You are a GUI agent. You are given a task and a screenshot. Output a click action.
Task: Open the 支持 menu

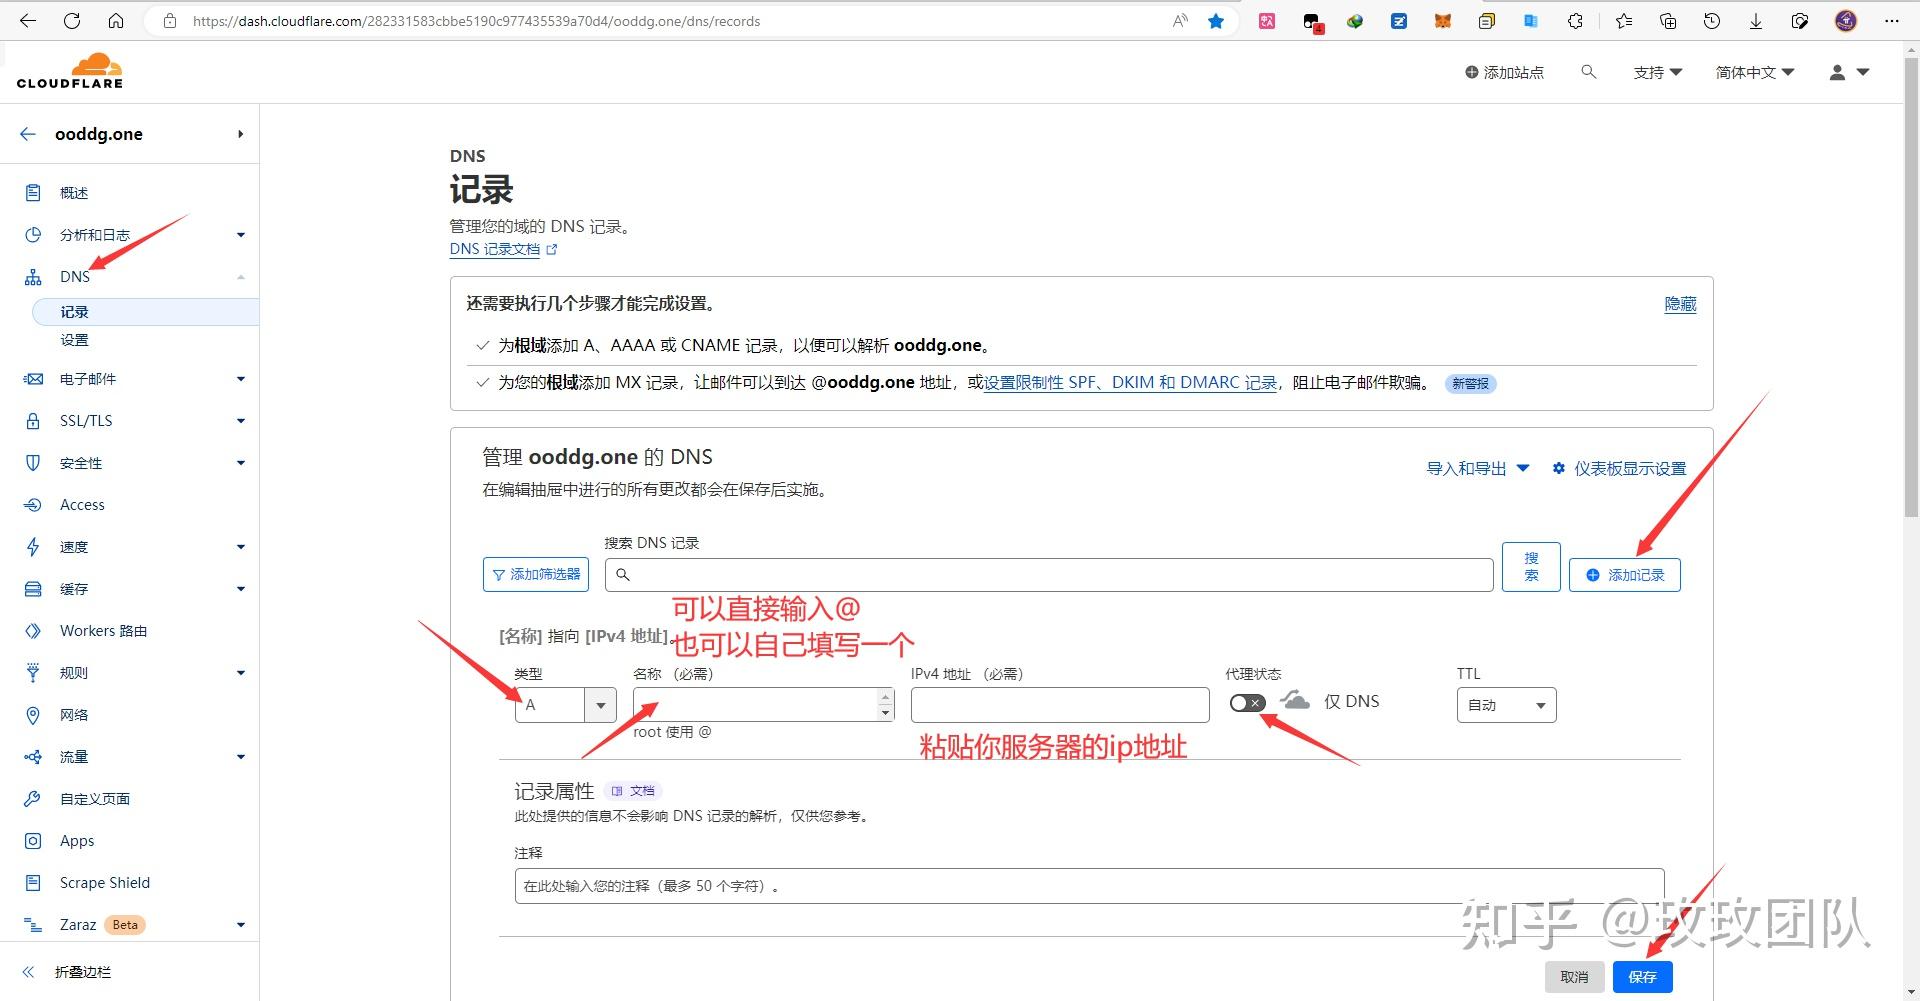coord(1657,72)
